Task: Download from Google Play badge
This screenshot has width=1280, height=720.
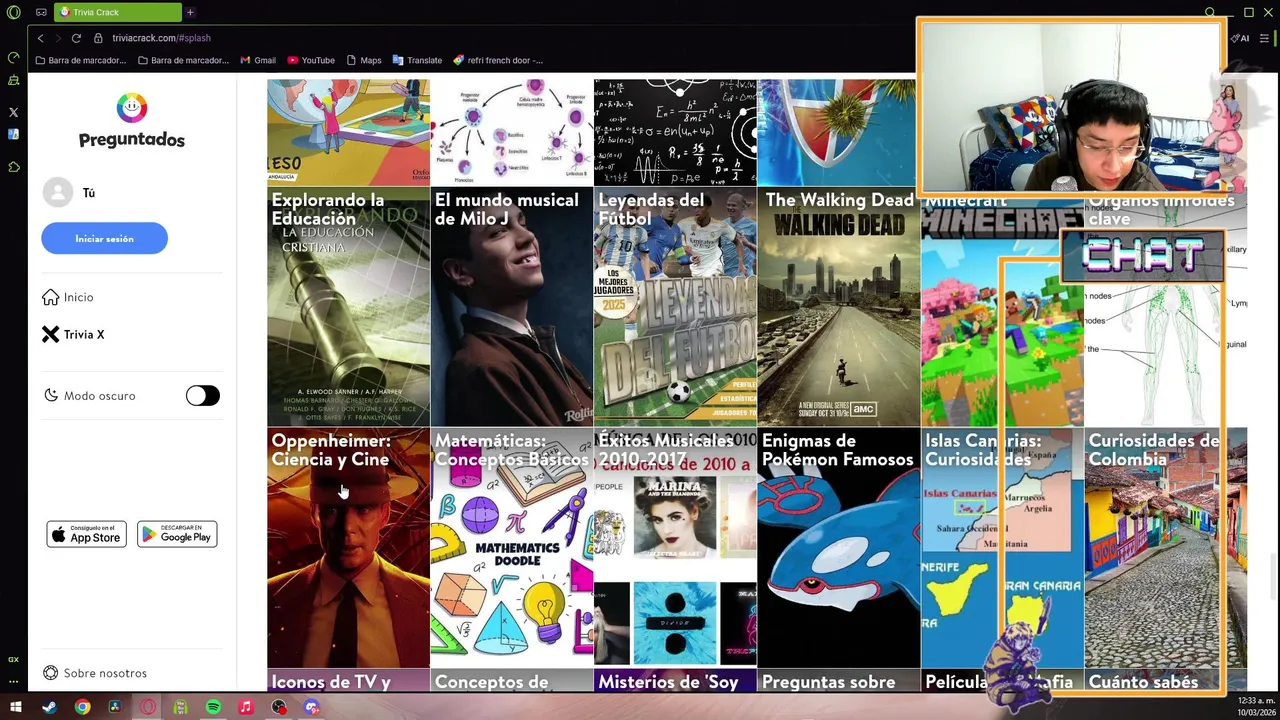Action: [177, 534]
